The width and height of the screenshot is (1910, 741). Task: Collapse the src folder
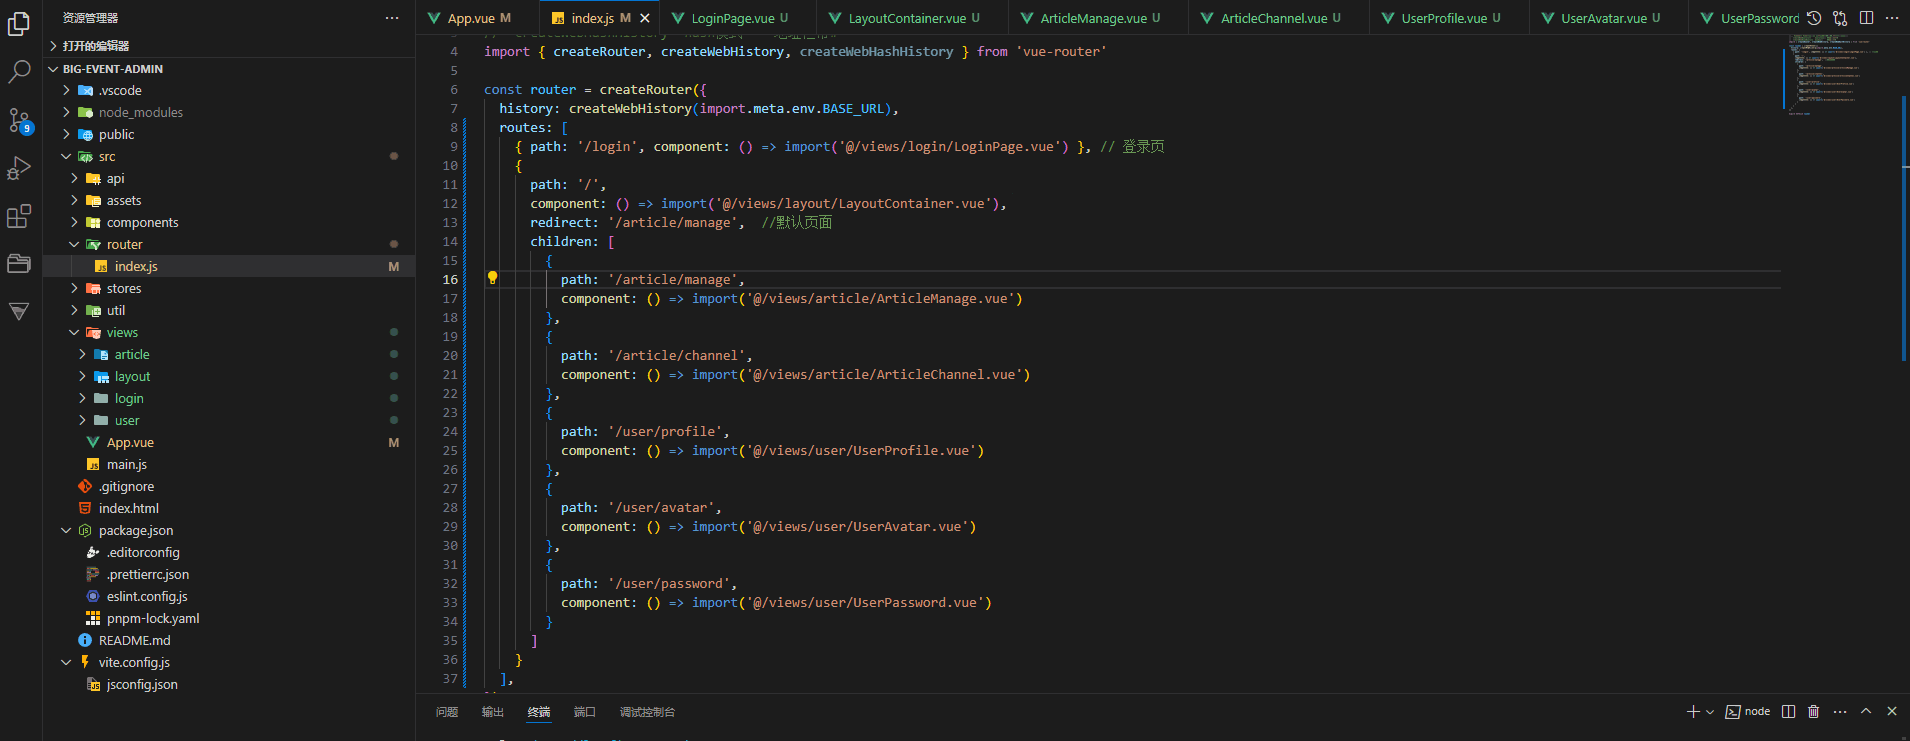coord(228,156)
